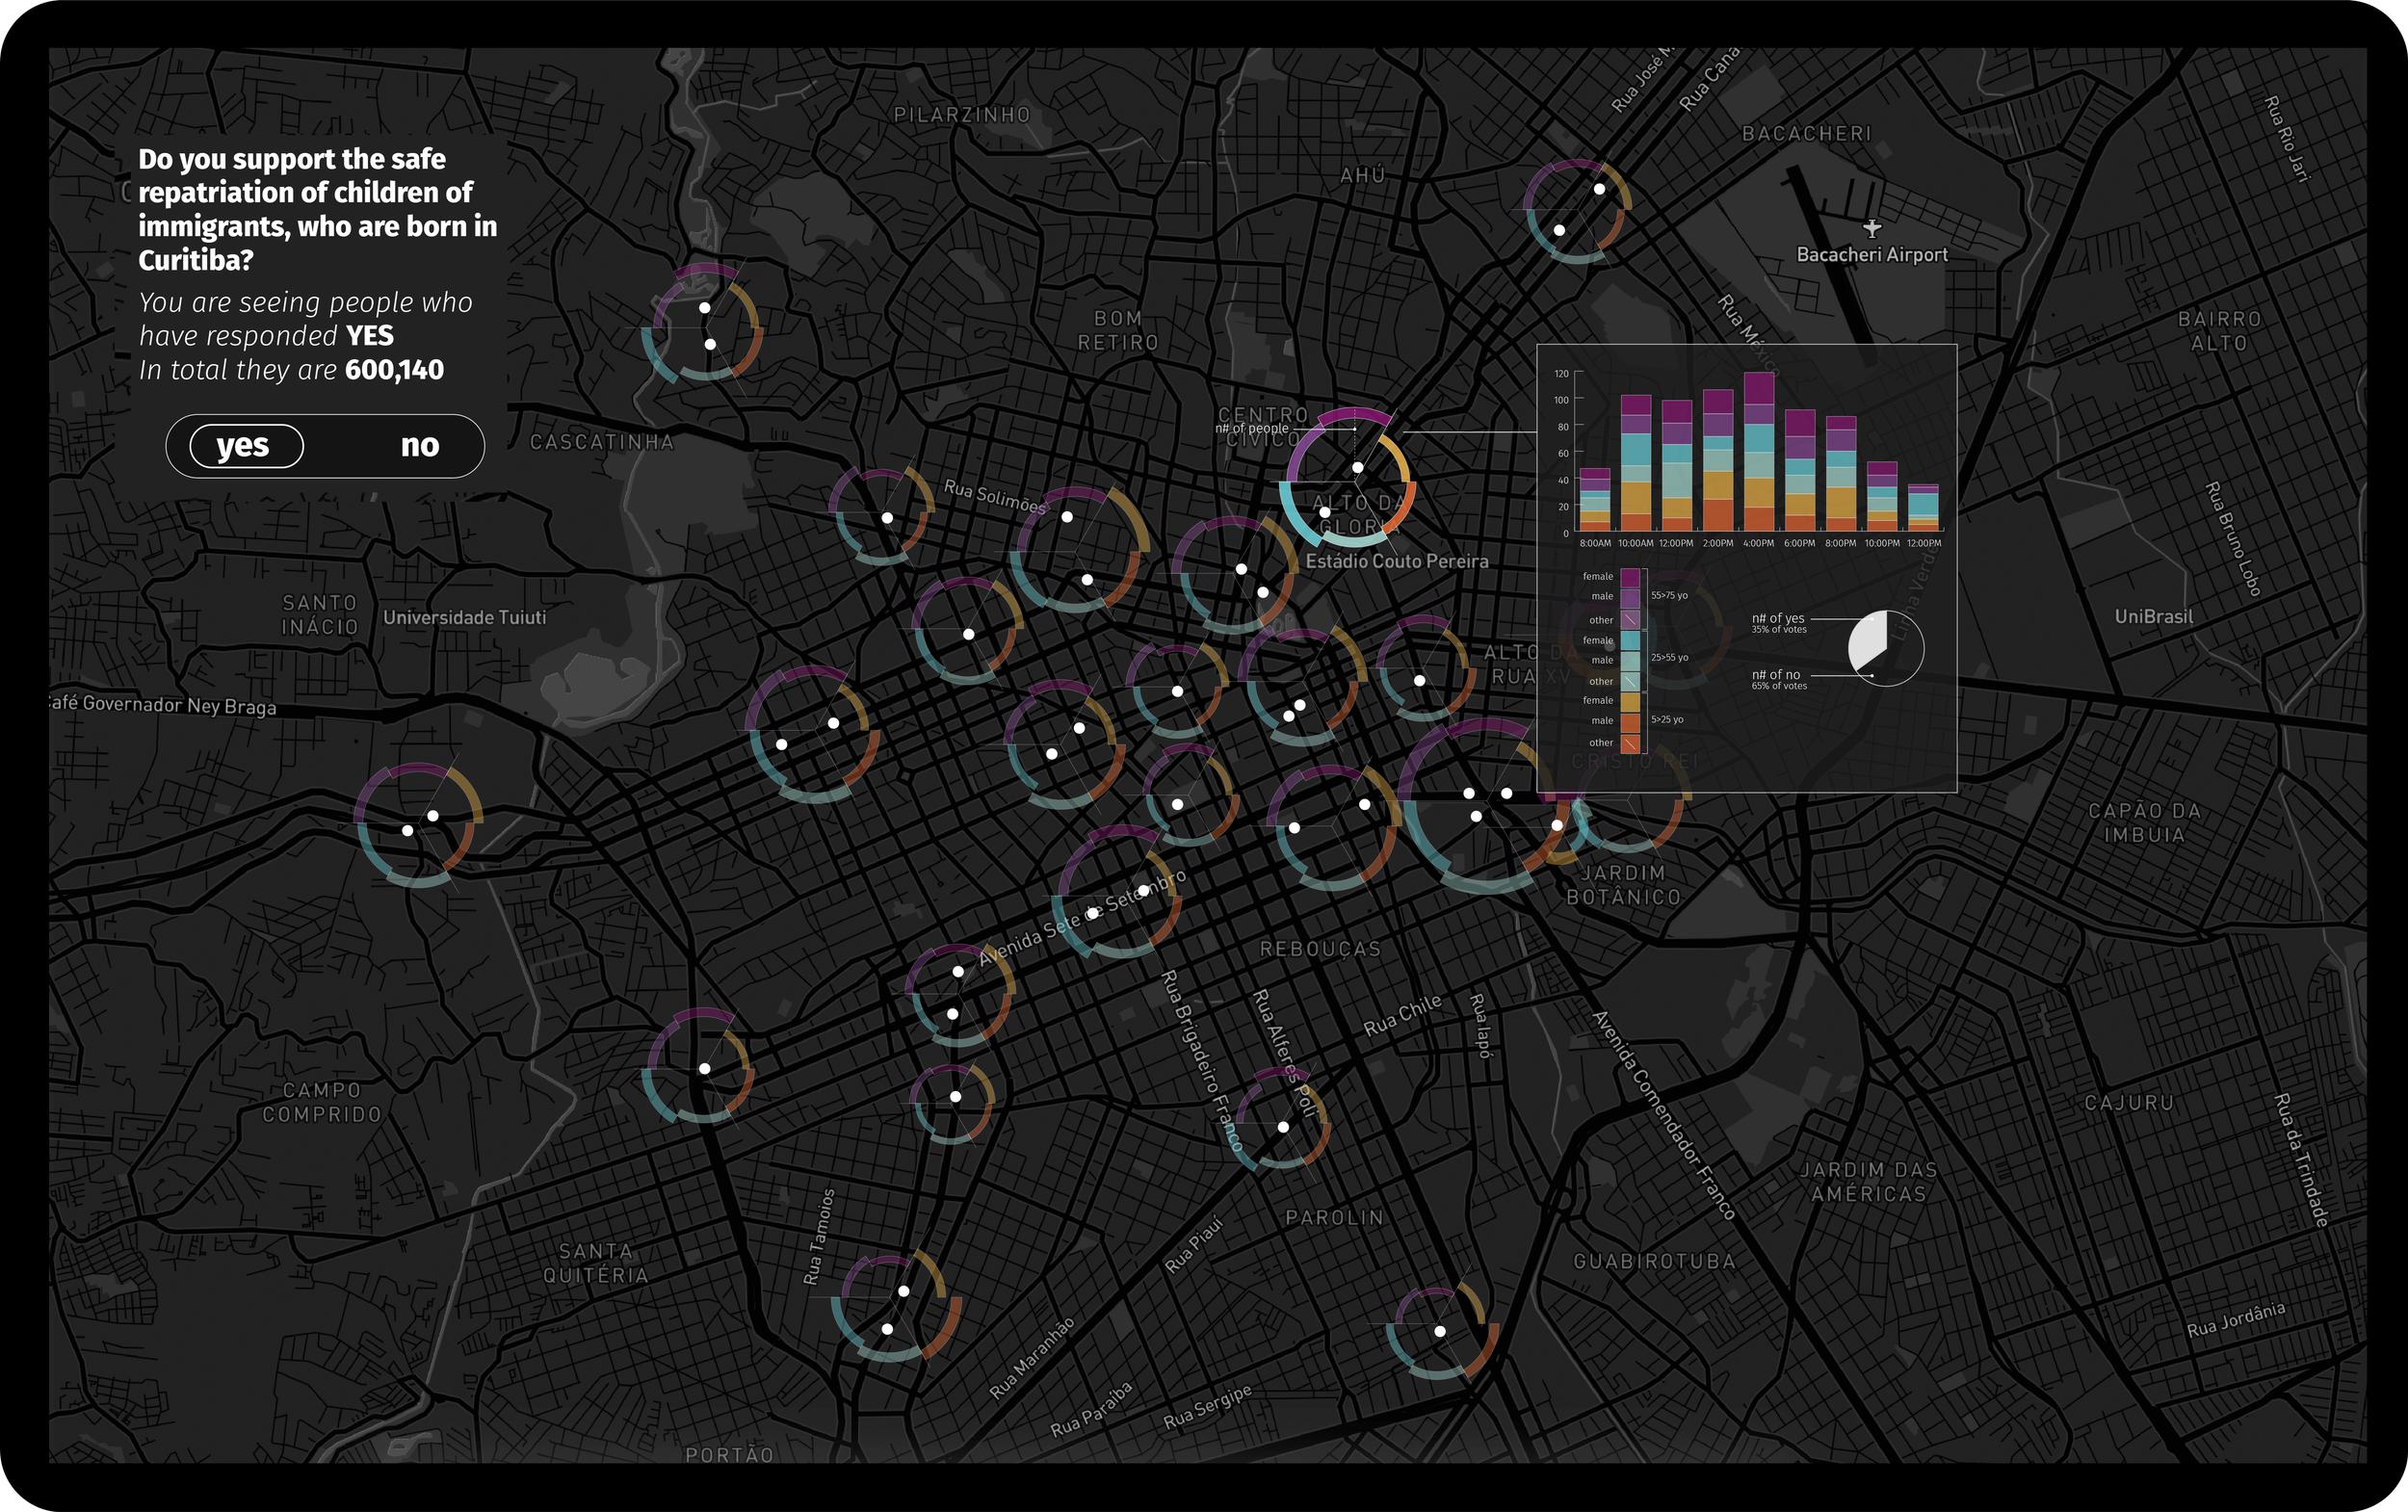The image size is (2408, 1512).
Task: Click the "JARDIM BOTÂNICO" district label
Action: 1624,885
